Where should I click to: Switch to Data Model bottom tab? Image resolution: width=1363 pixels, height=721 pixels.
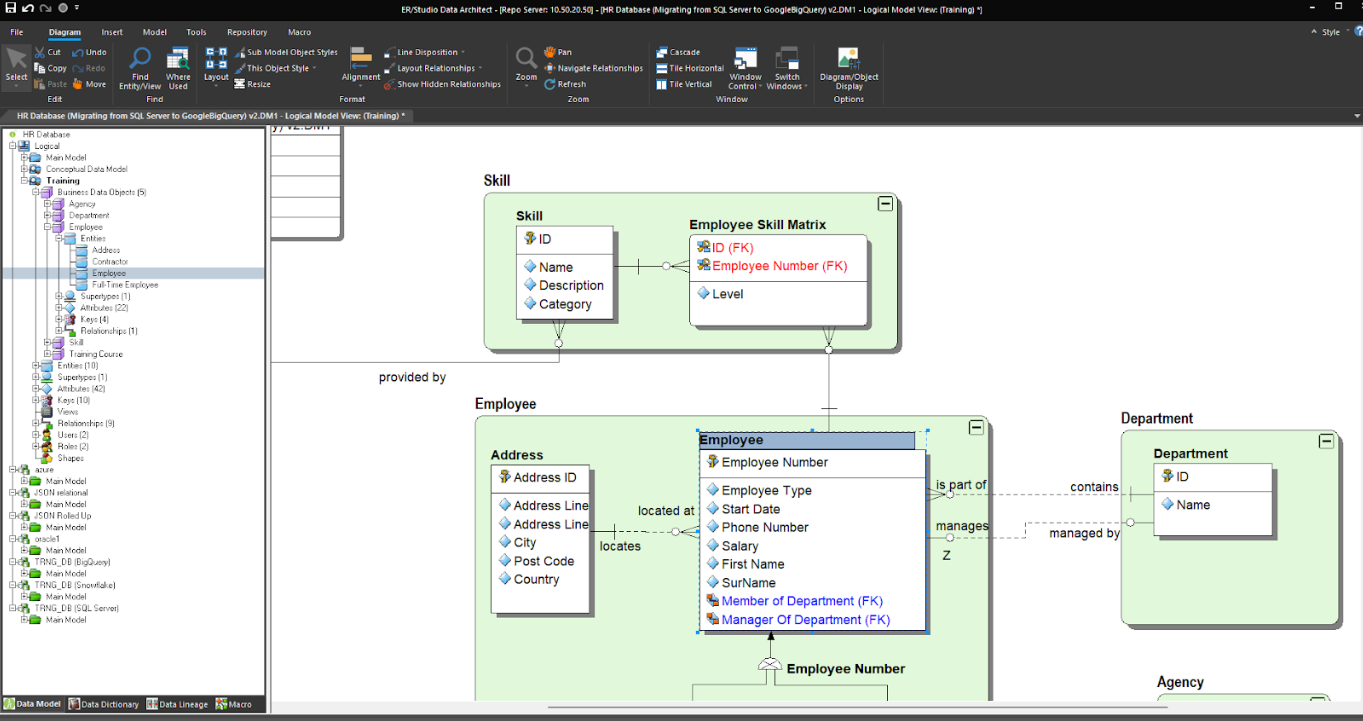tap(32, 704)
